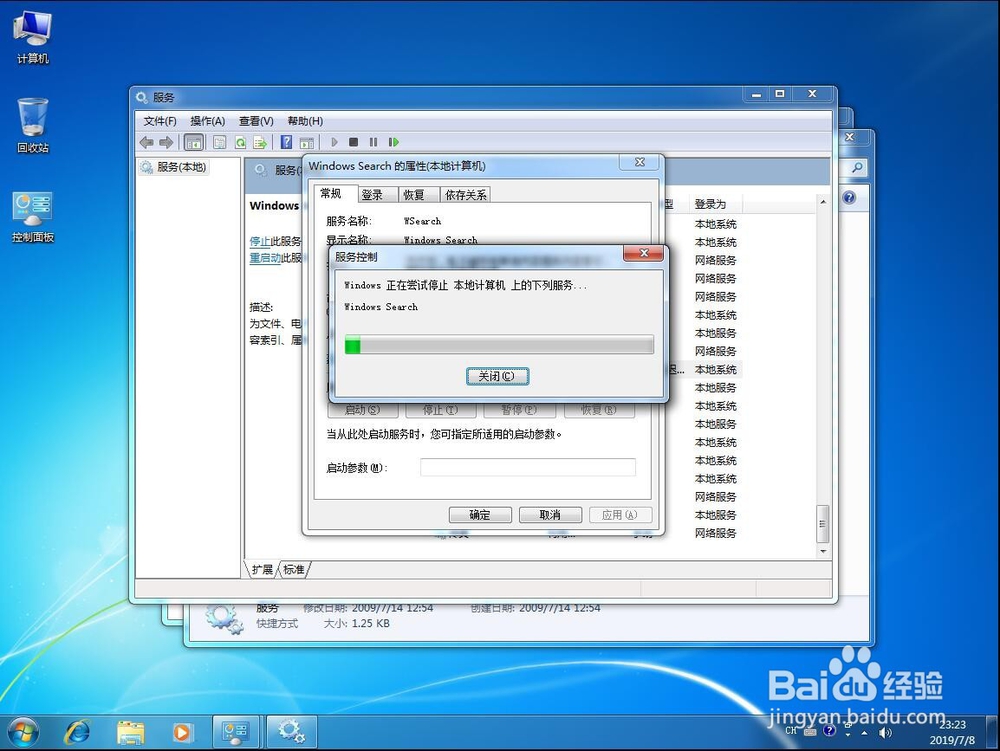This screenshot has height=751, width=1000.
Task: Select the Stop Service toolbar icon
Action: [x=353, y=142]
